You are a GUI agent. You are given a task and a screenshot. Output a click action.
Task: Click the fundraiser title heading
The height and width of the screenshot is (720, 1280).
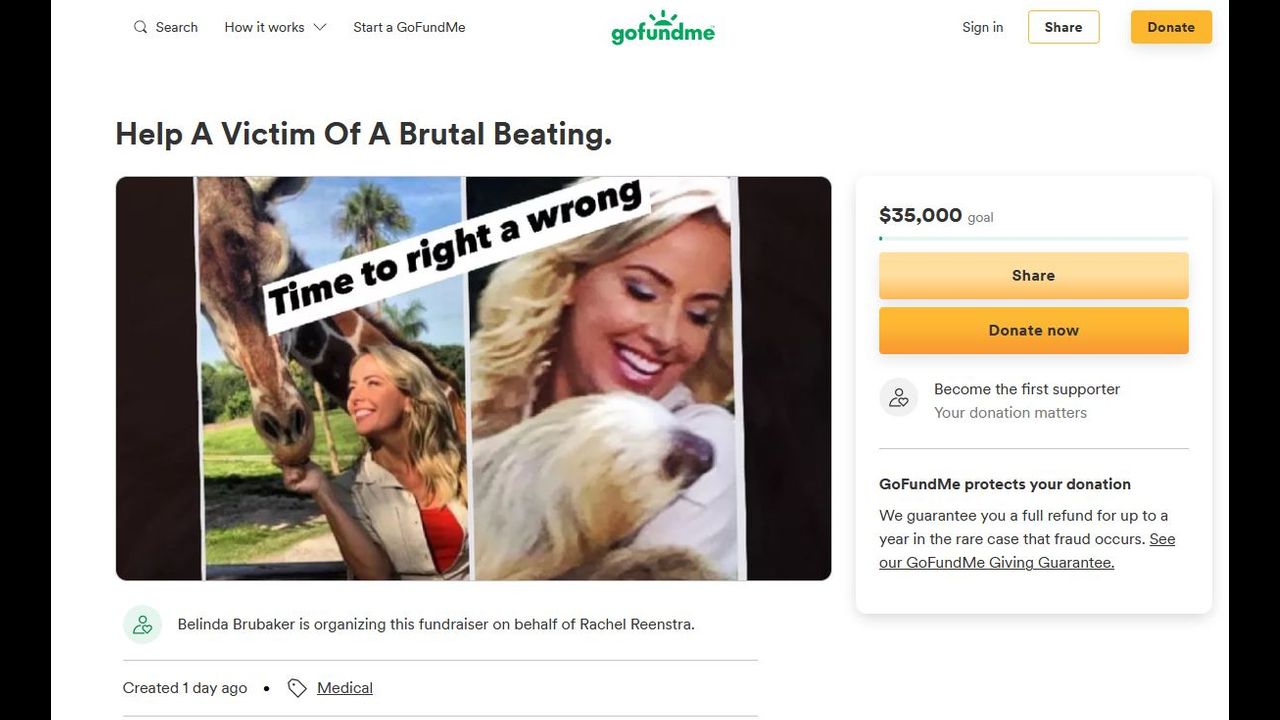tap(364, 133)
